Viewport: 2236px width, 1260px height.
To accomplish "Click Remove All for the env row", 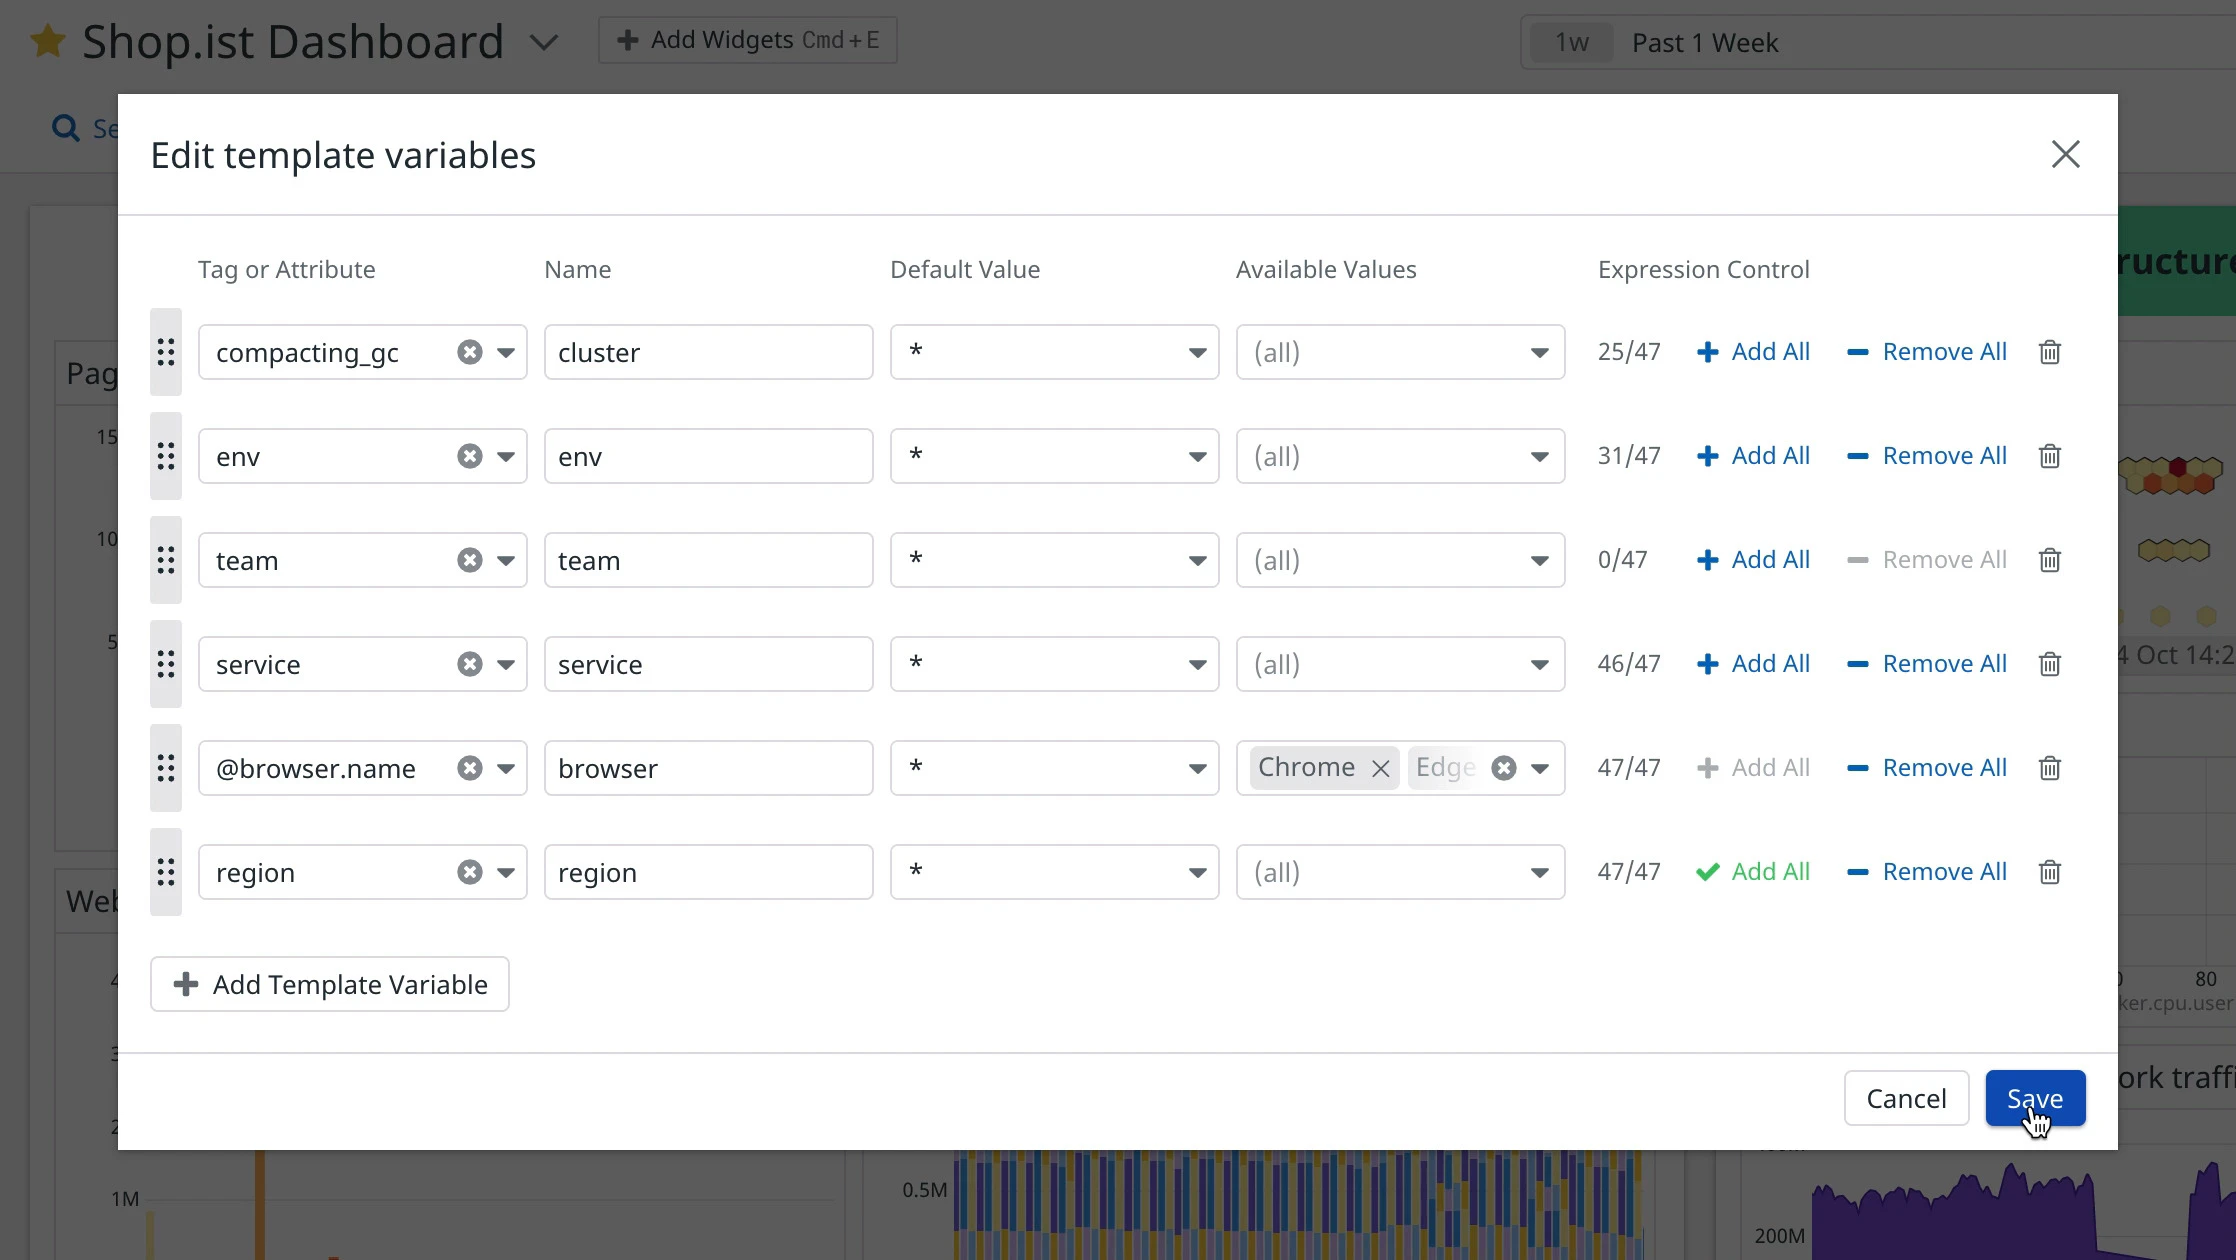I will pyautogui.click(x=1926, y=456).
